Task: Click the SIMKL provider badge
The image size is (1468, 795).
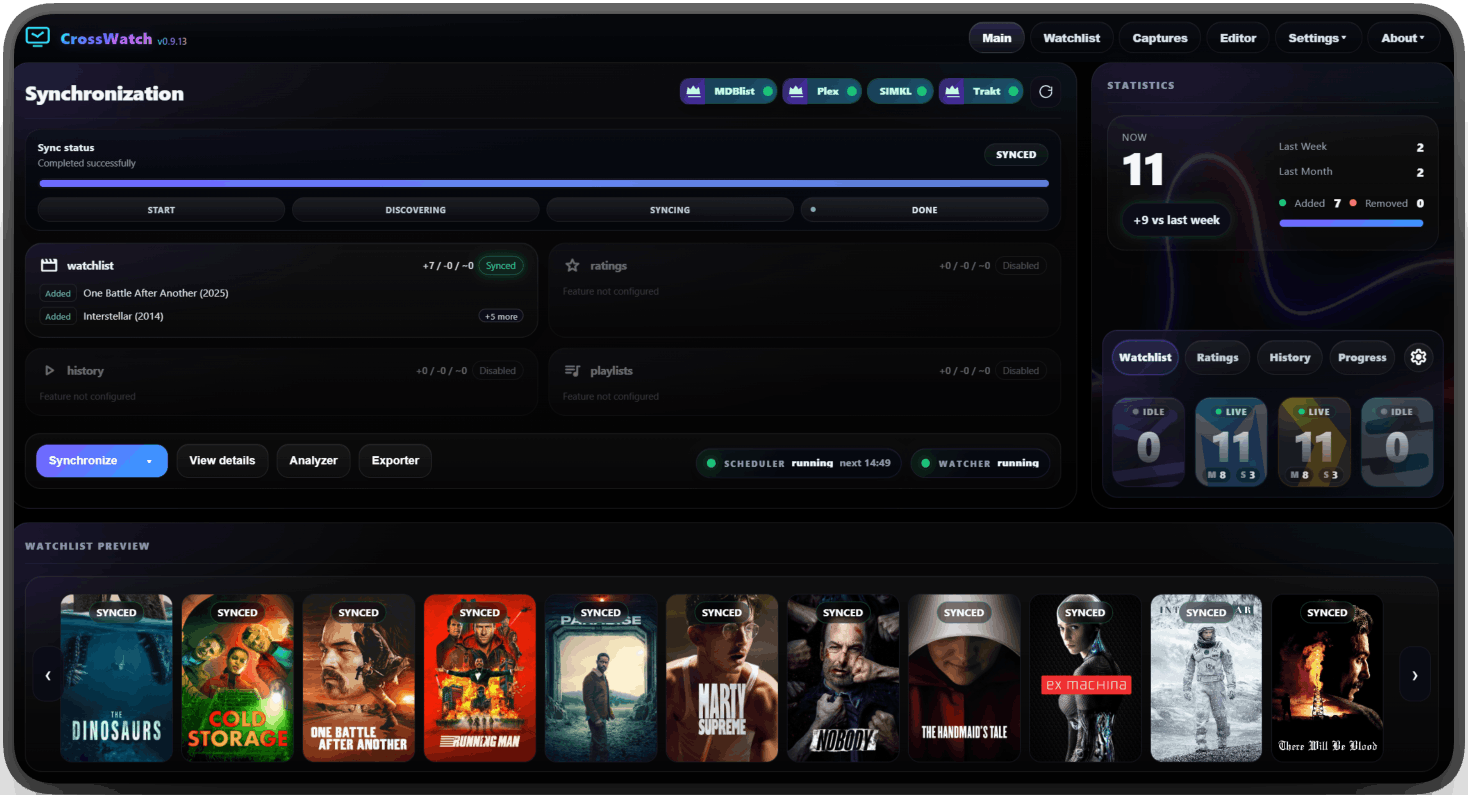Action: (x=900, y=92)
